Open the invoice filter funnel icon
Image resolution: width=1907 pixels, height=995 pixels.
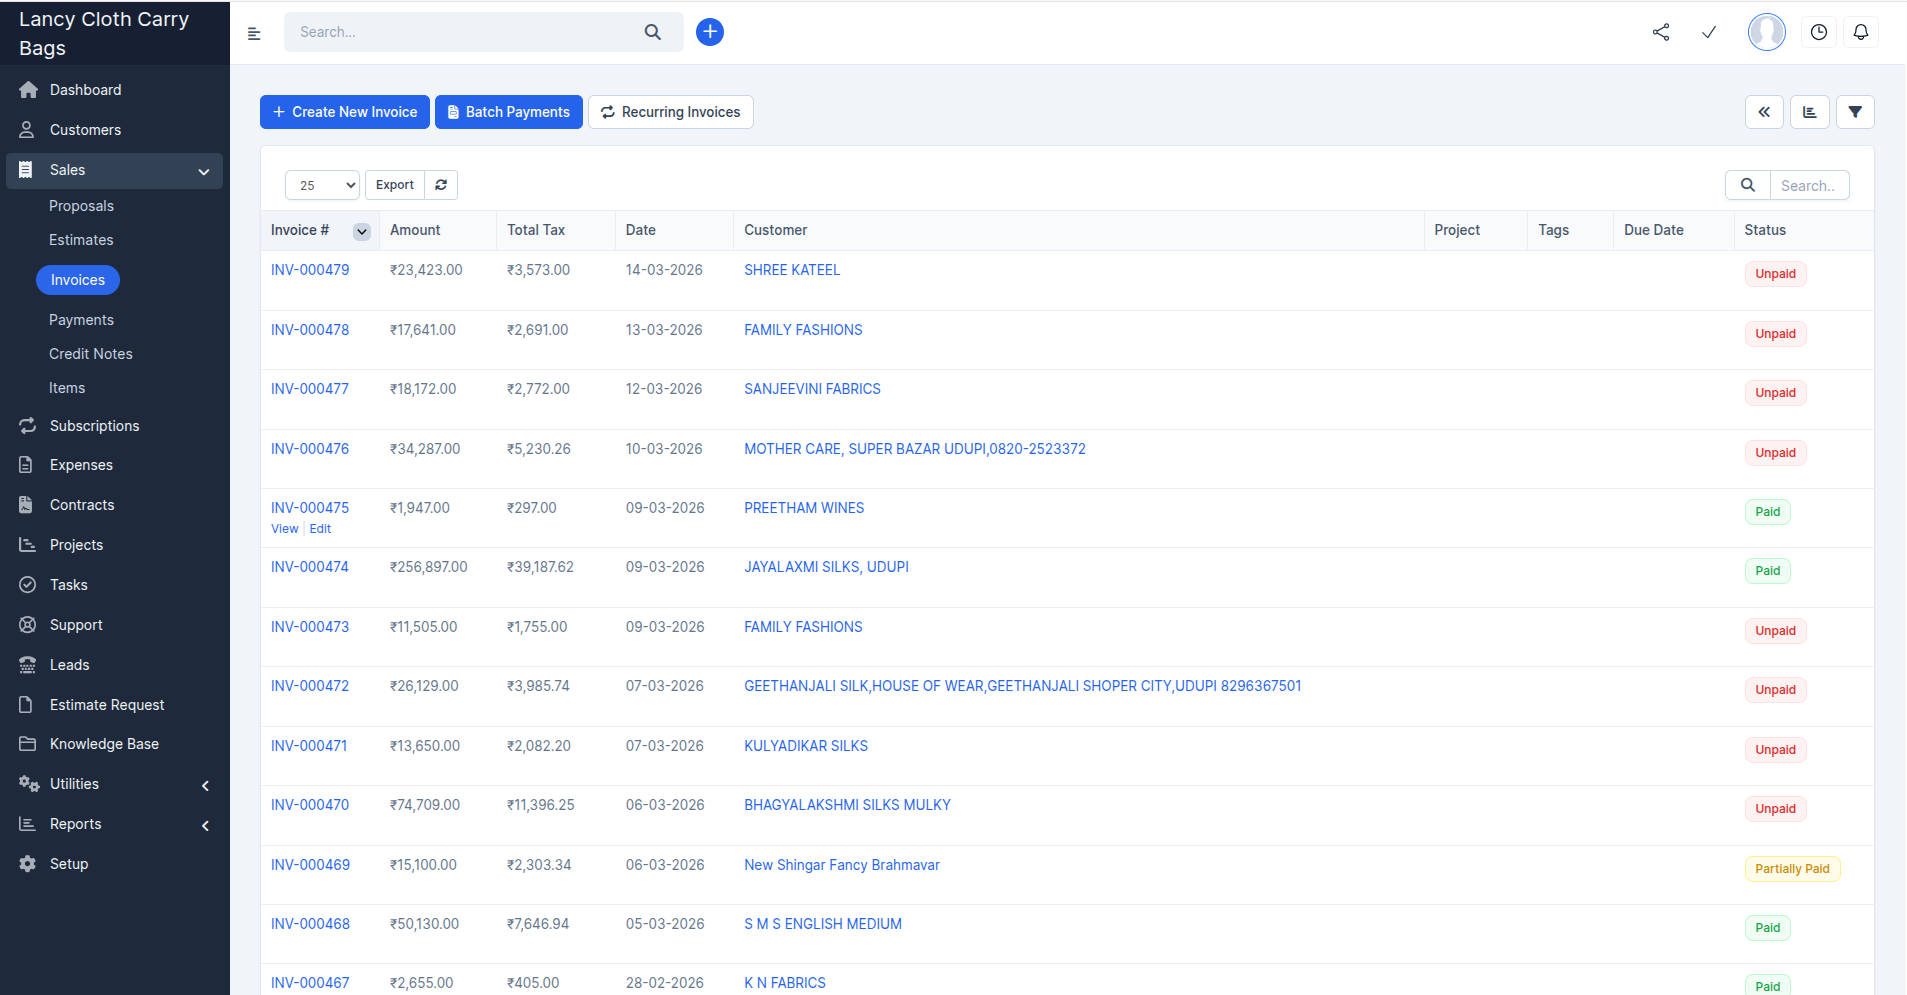tap(1856, 111)
